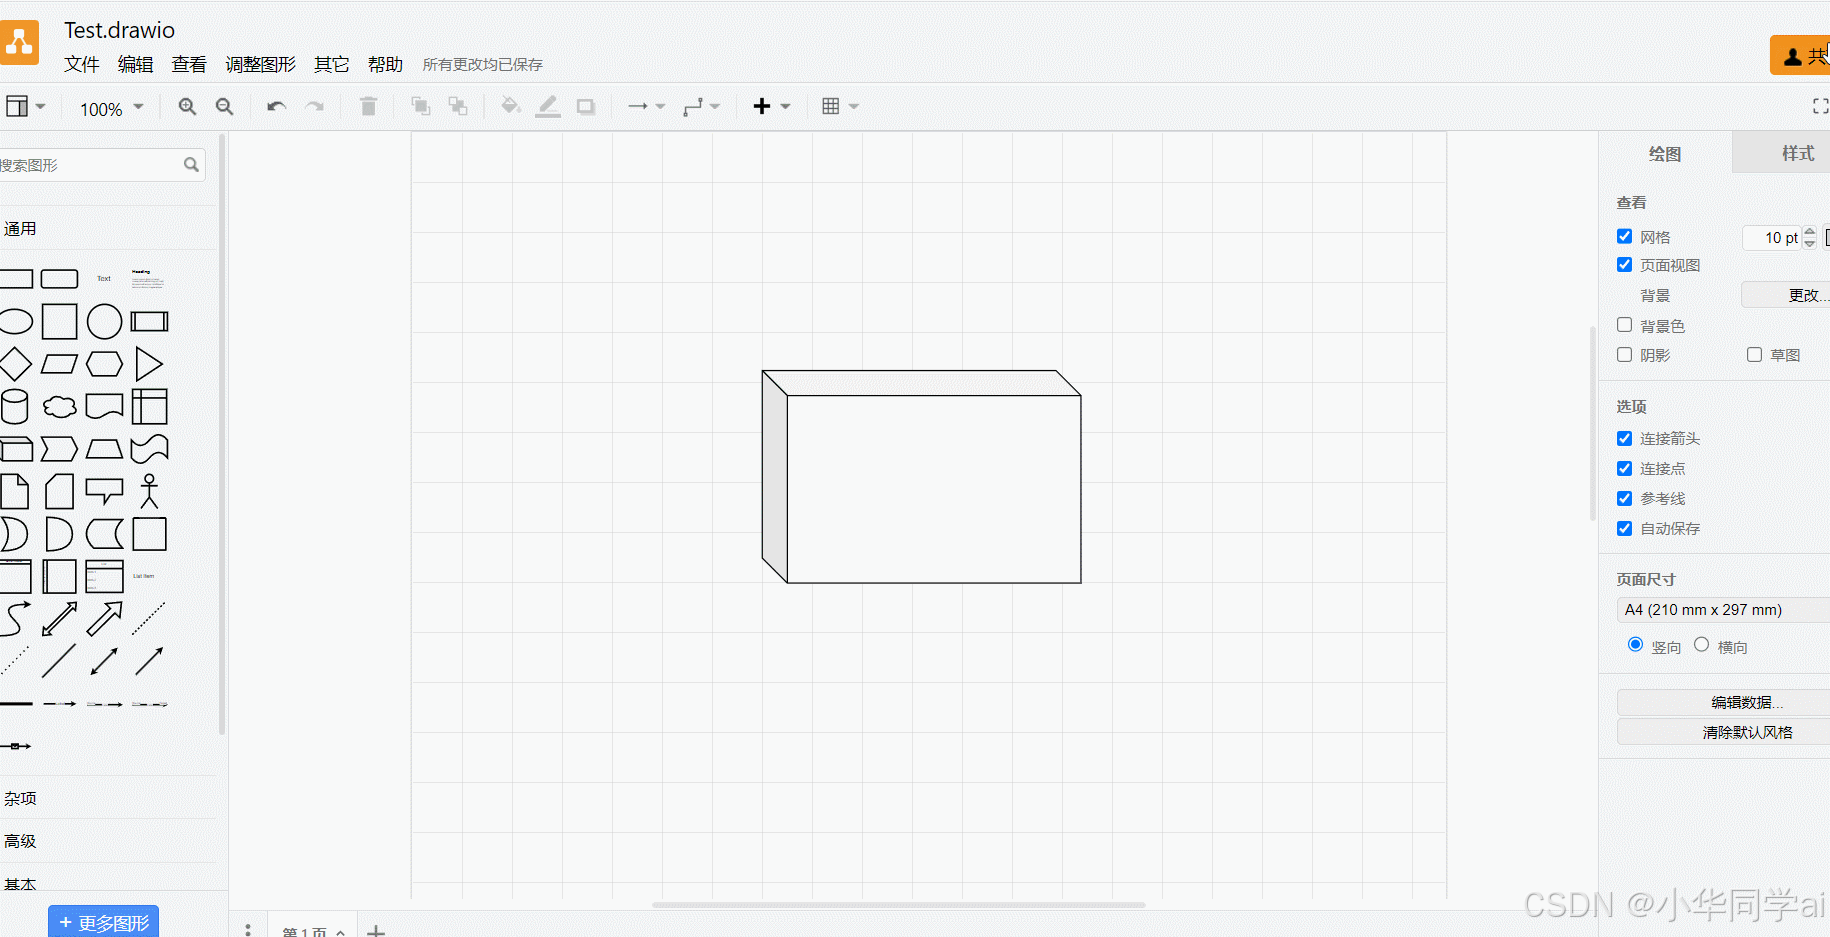This screenshot has width=1830, height=937.
Task: Select the ellipse shape in the palette
Action: tap(15, 321)
